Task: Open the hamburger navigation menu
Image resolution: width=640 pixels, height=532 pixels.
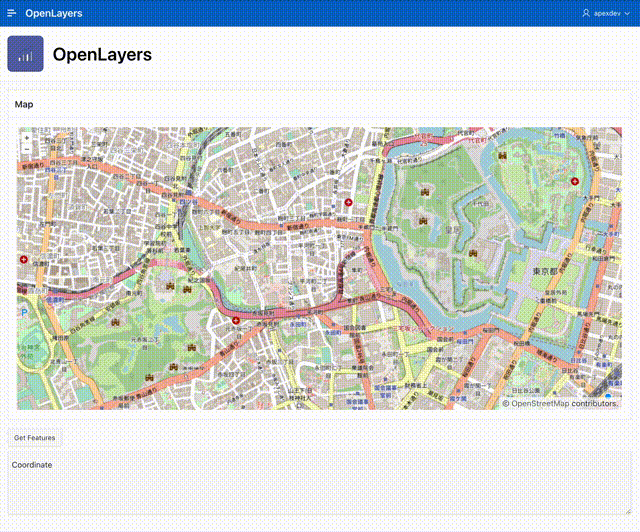Action: (11, 13)
